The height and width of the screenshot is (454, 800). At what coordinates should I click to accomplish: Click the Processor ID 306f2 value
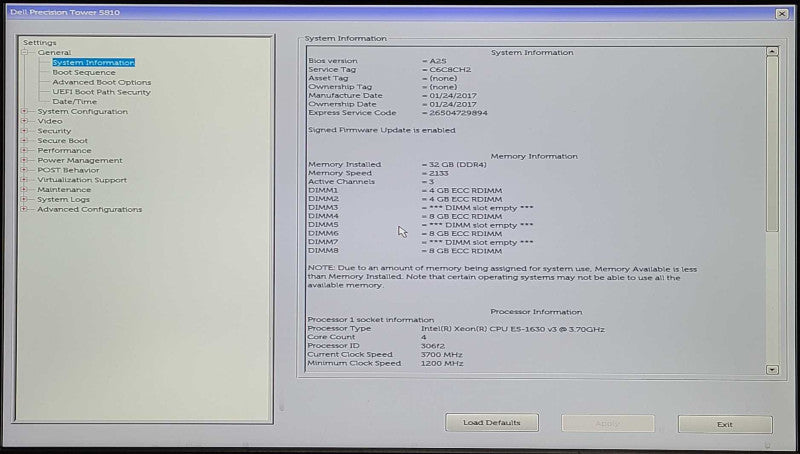pyautogui.click(x=433, y=346)
